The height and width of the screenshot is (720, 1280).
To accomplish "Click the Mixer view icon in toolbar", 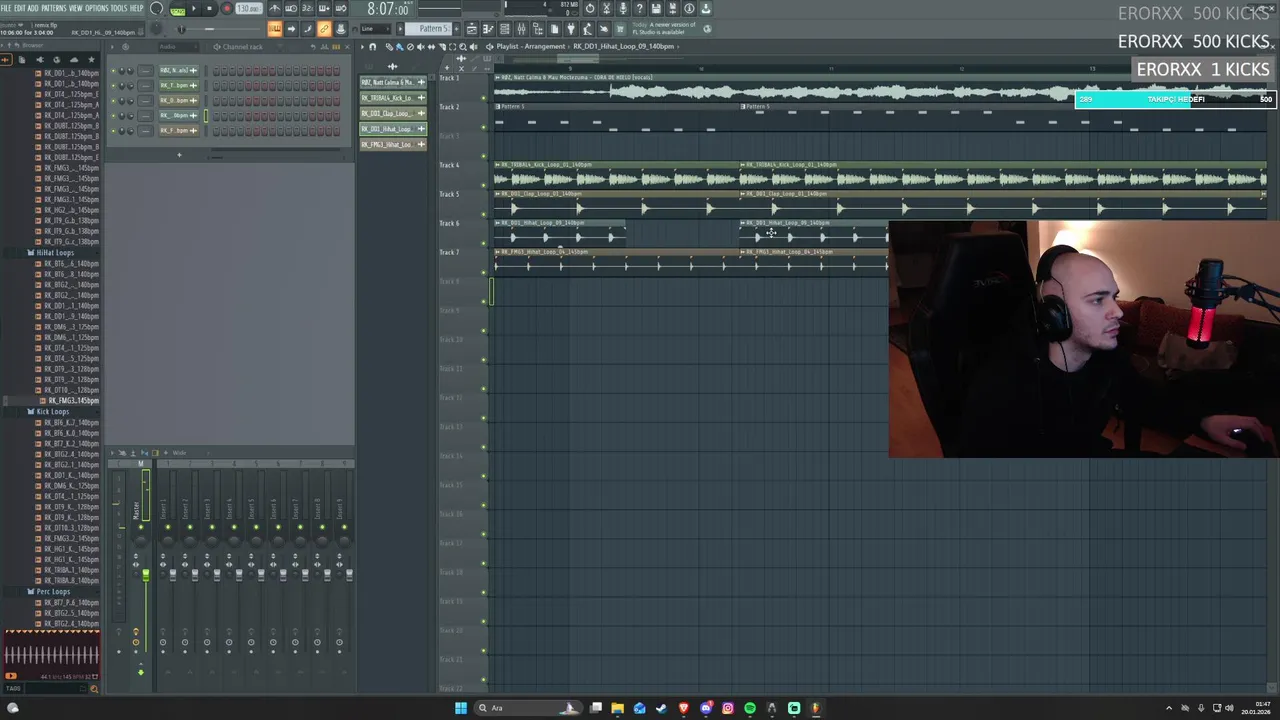I will click(x=520, y=29).
